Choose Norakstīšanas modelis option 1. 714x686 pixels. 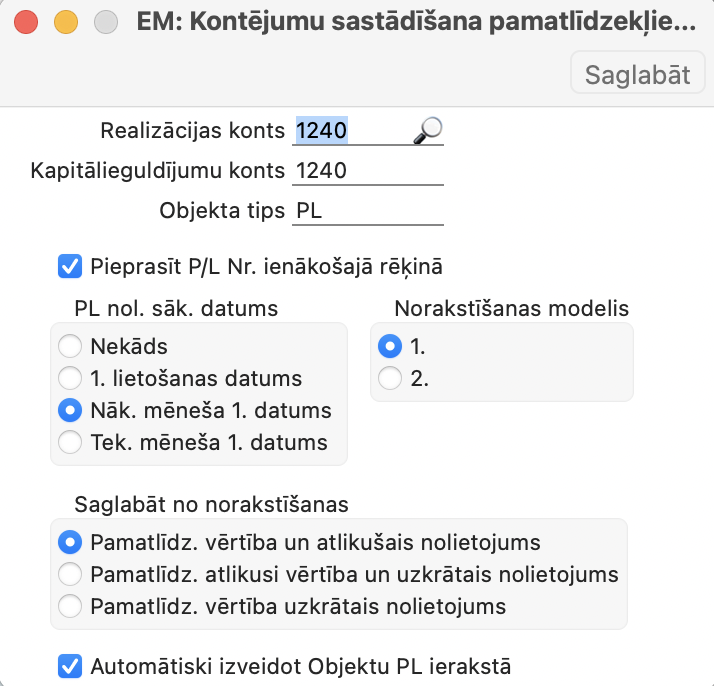390,347
